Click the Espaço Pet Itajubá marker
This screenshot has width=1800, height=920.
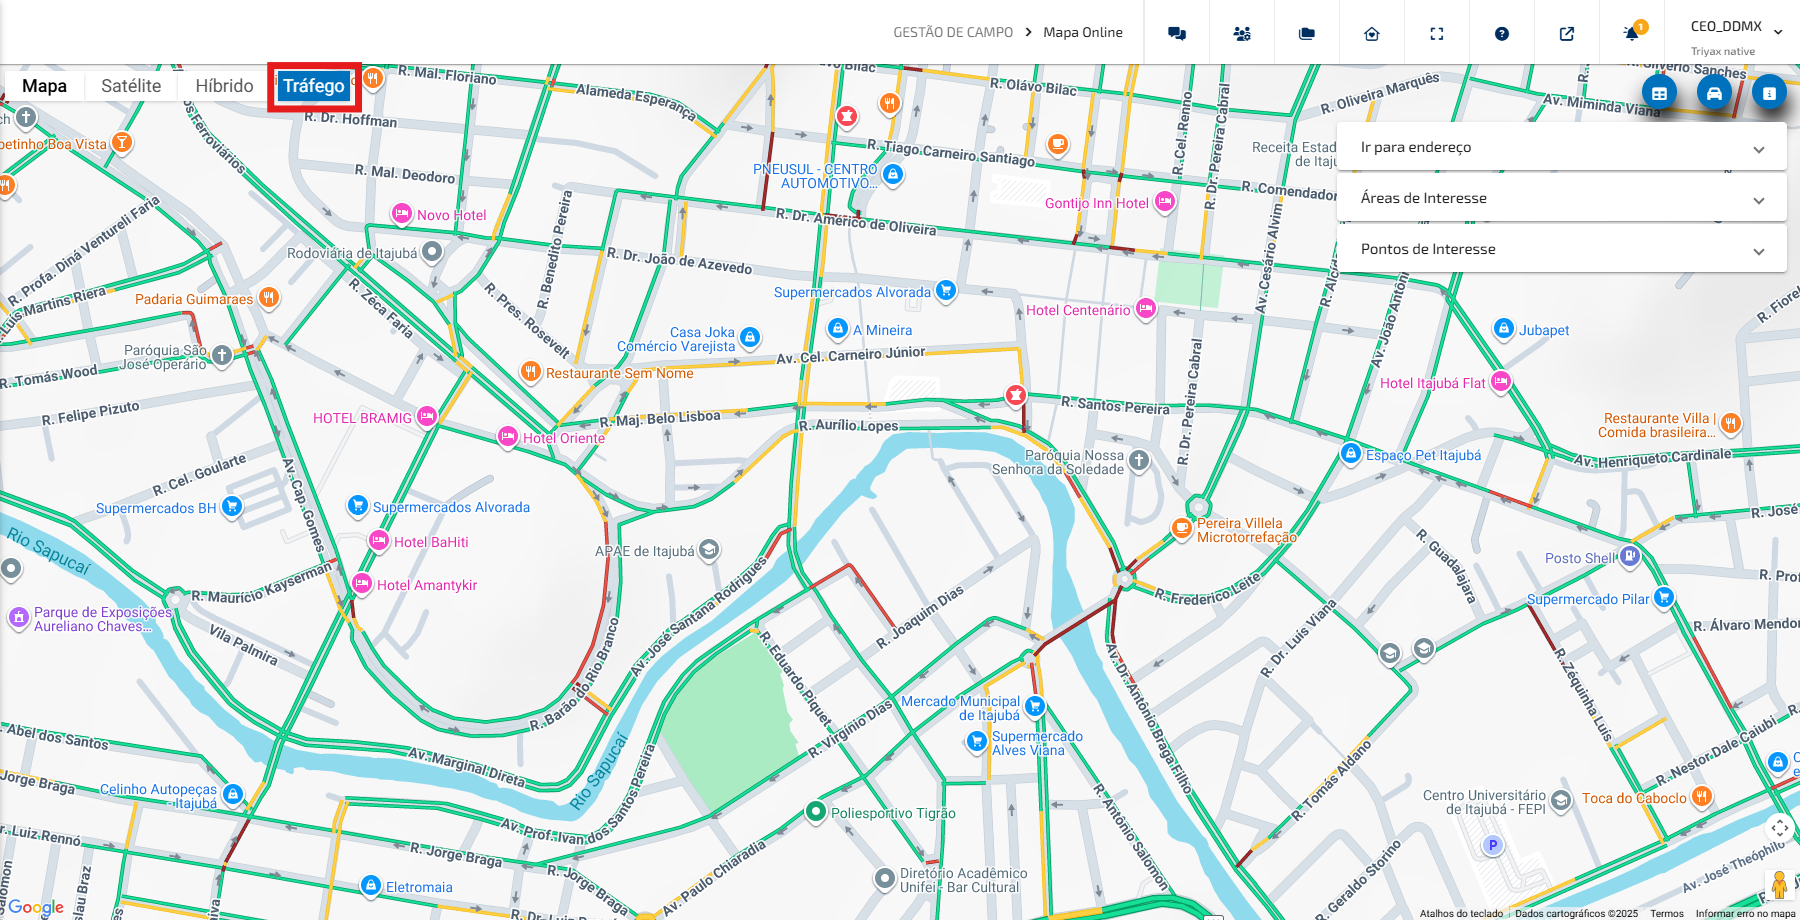(x=1351, y=454)
